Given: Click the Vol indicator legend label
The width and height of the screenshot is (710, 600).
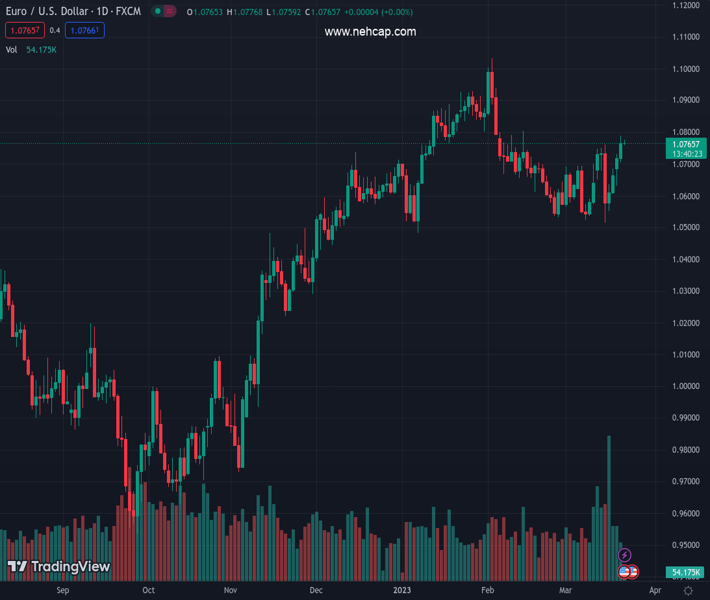Looking at the screenshot, I should pos(11,50).
